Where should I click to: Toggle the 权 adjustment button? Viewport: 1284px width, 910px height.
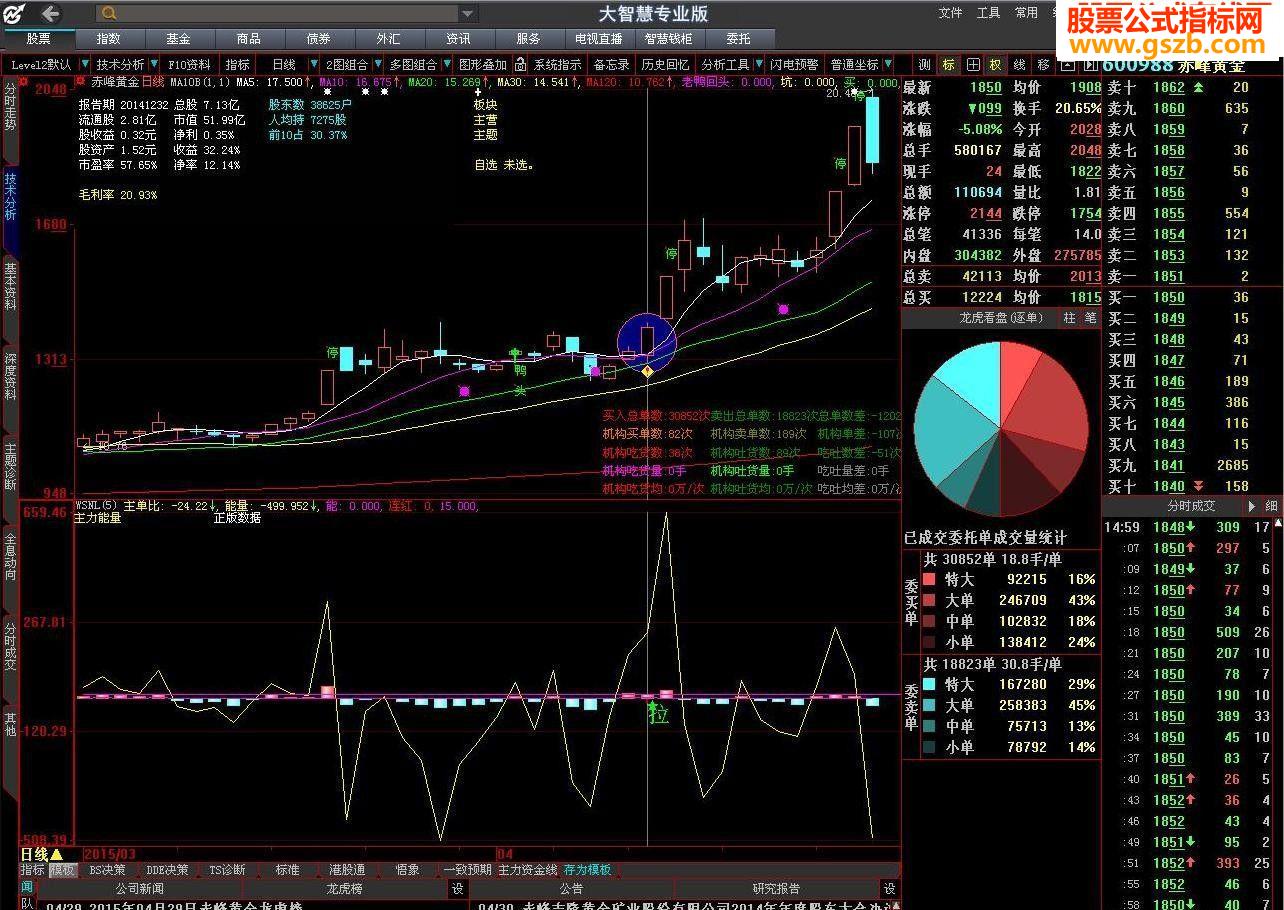[x=996, y=65]
